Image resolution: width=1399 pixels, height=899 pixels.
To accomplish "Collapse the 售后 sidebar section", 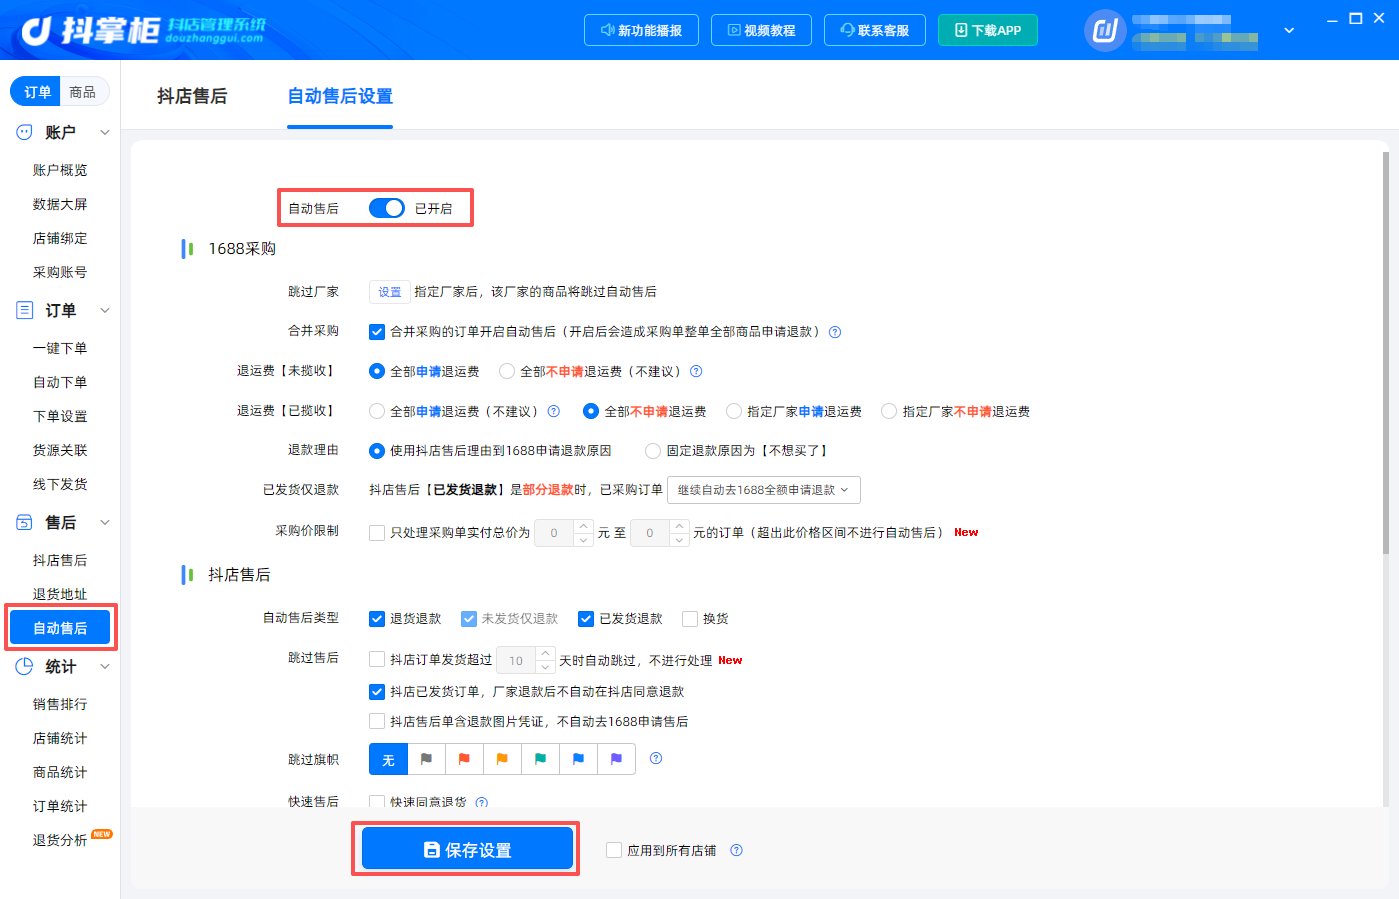I will click(x=105, y=522).
